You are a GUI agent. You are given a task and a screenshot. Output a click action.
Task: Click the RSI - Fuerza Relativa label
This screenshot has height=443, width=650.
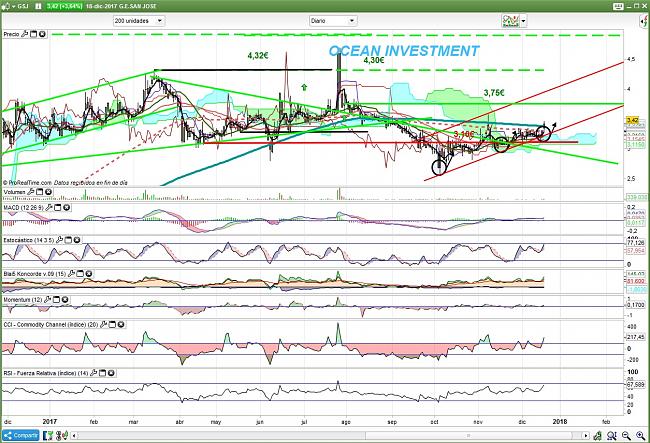(46, 373)
